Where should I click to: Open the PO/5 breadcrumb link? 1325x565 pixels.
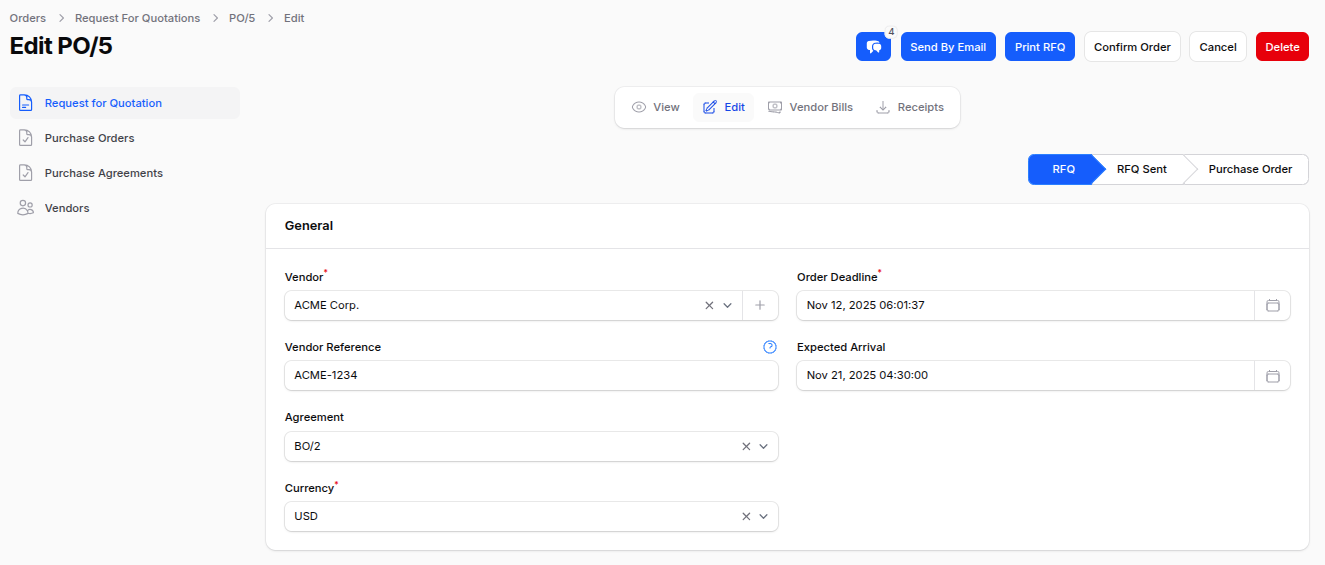242,18
